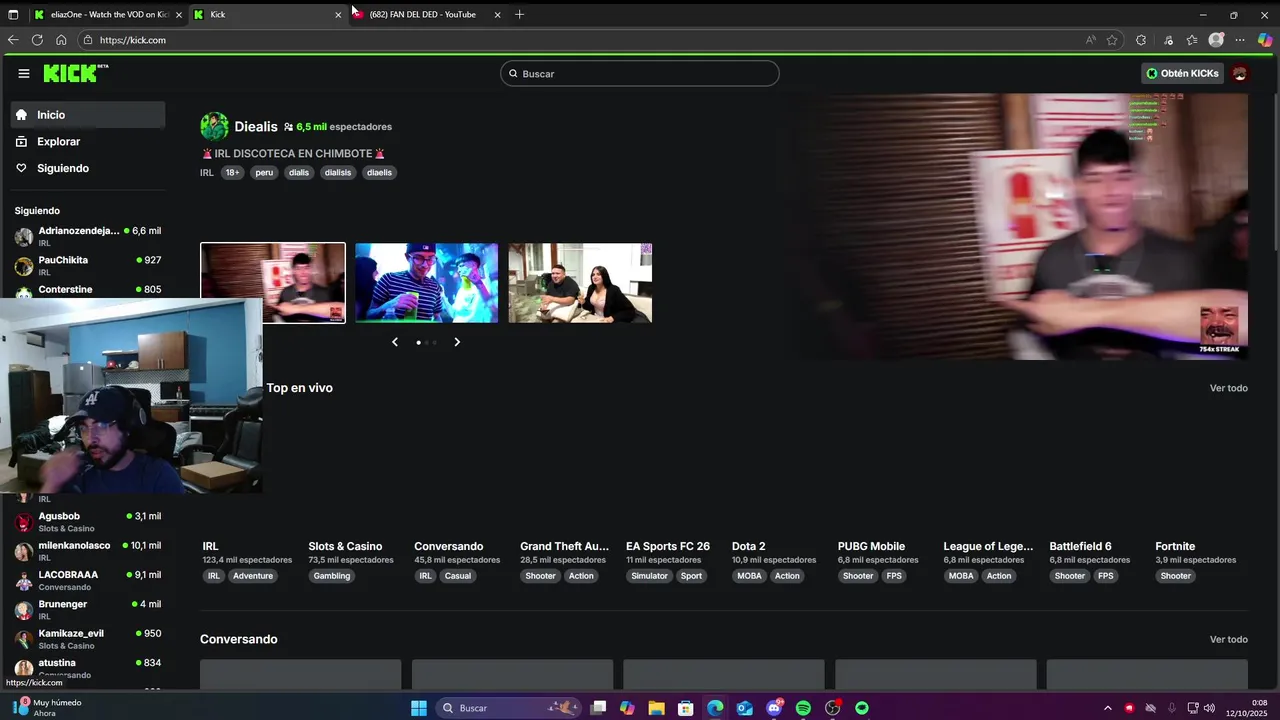The image size is (1280, 720).
Task: Click the 18+ tag badge
Action: [x=232, y=172]
